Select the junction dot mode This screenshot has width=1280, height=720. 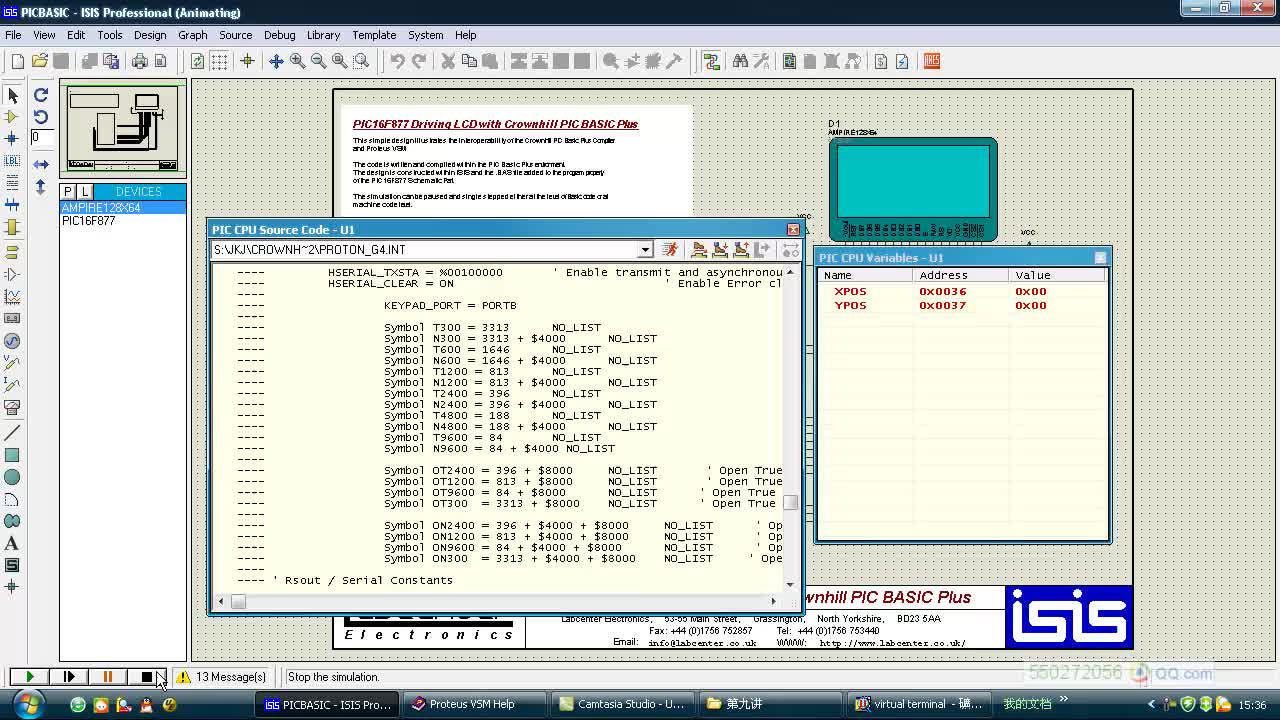[x=13, y=139]
